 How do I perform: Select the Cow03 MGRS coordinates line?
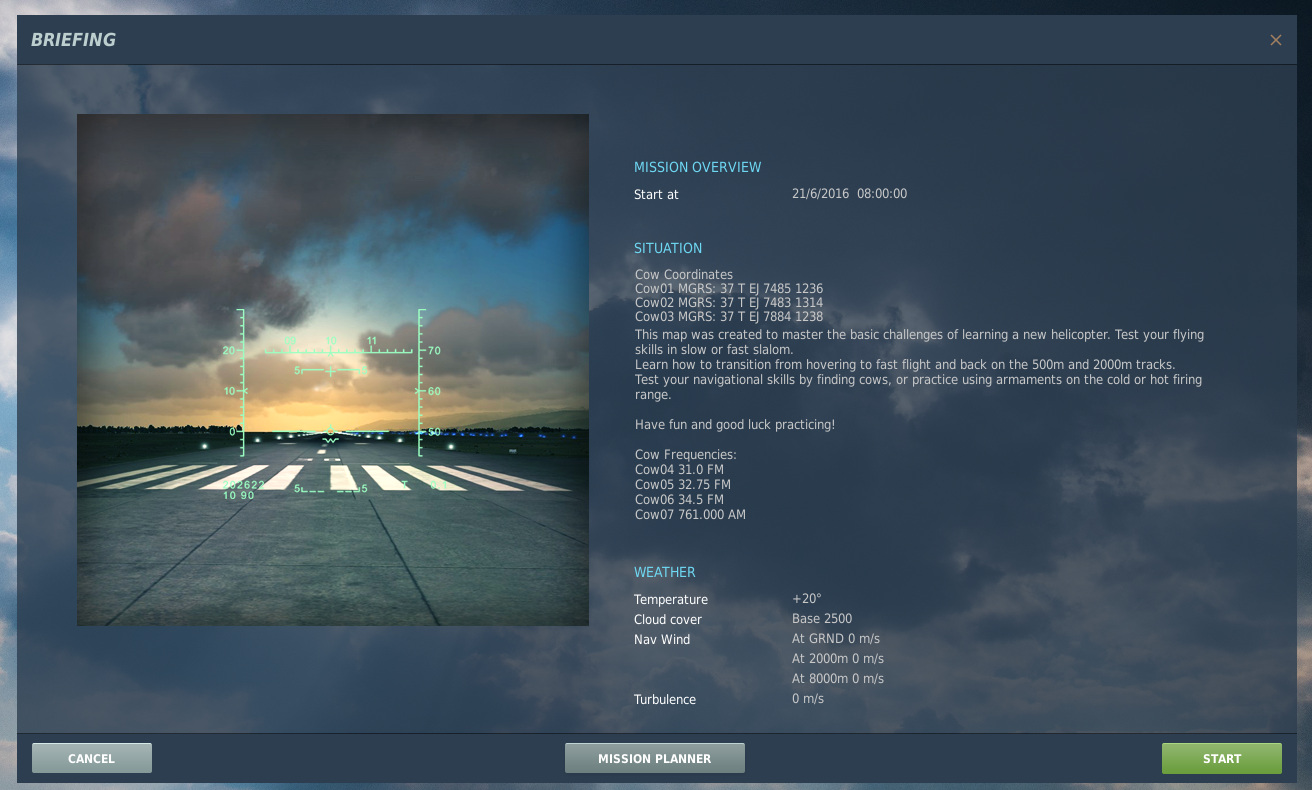[x=729, y=317]
